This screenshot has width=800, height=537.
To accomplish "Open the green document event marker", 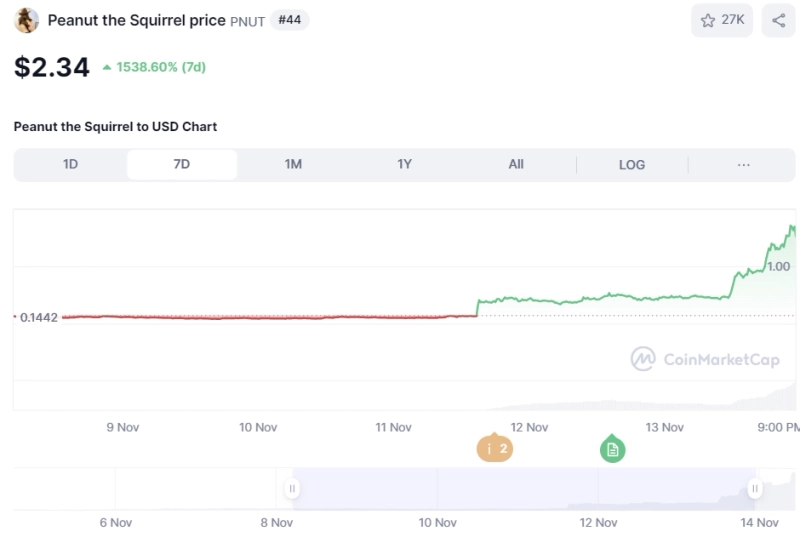I will 613,450.
